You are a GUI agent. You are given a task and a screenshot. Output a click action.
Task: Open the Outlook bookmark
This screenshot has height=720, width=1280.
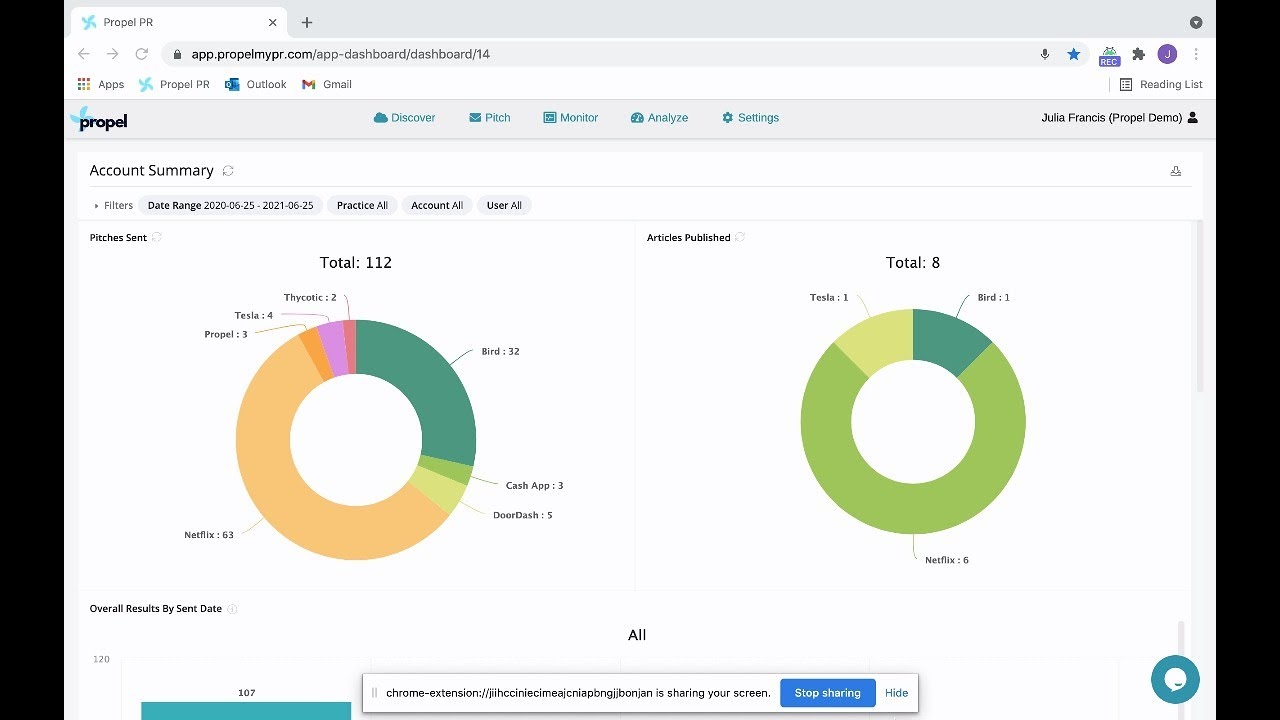tap(256, 84)
